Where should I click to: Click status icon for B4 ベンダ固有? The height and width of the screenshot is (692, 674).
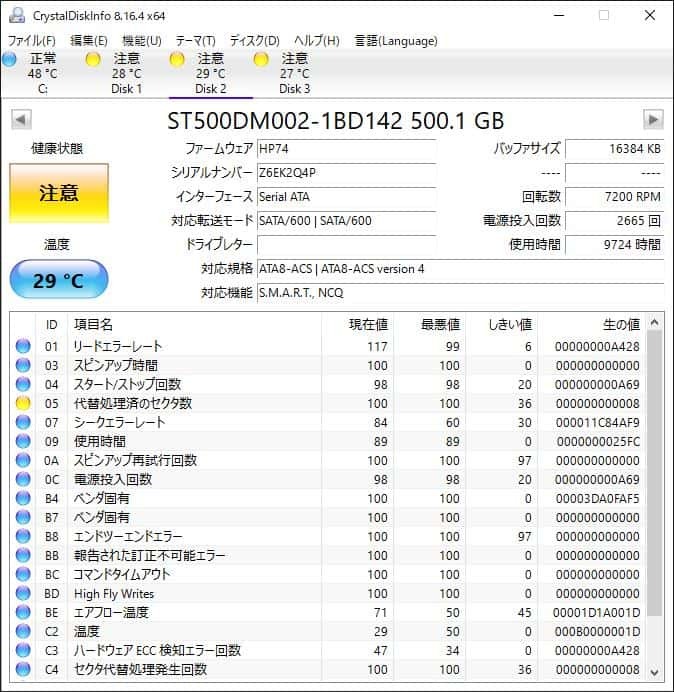(23, 498)
